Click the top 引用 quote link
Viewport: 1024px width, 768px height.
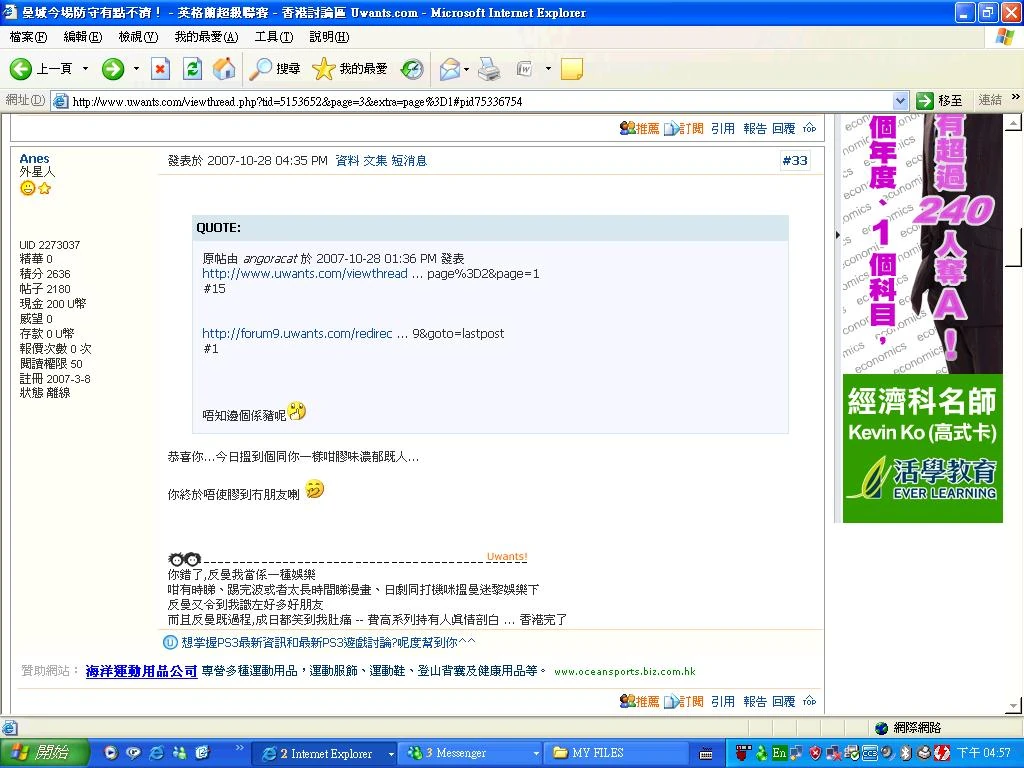723,129
